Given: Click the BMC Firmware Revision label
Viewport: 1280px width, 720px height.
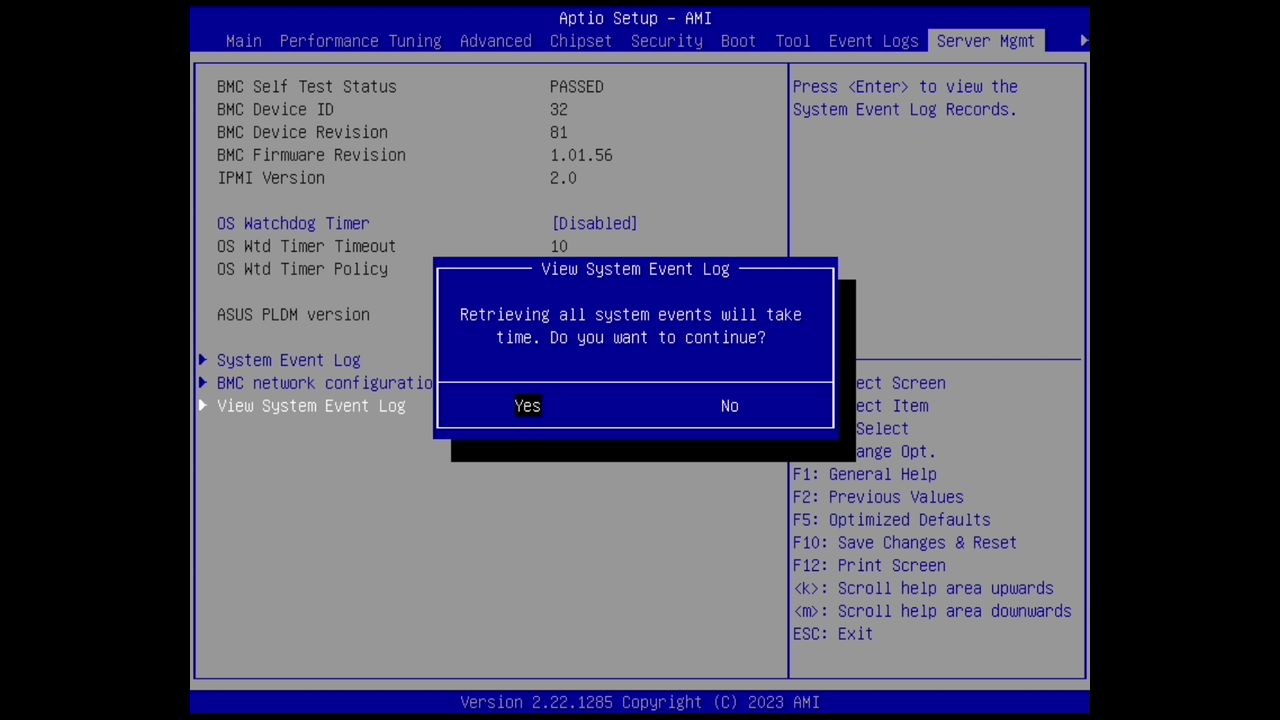Looking at the screenshot, I should 311,155.
